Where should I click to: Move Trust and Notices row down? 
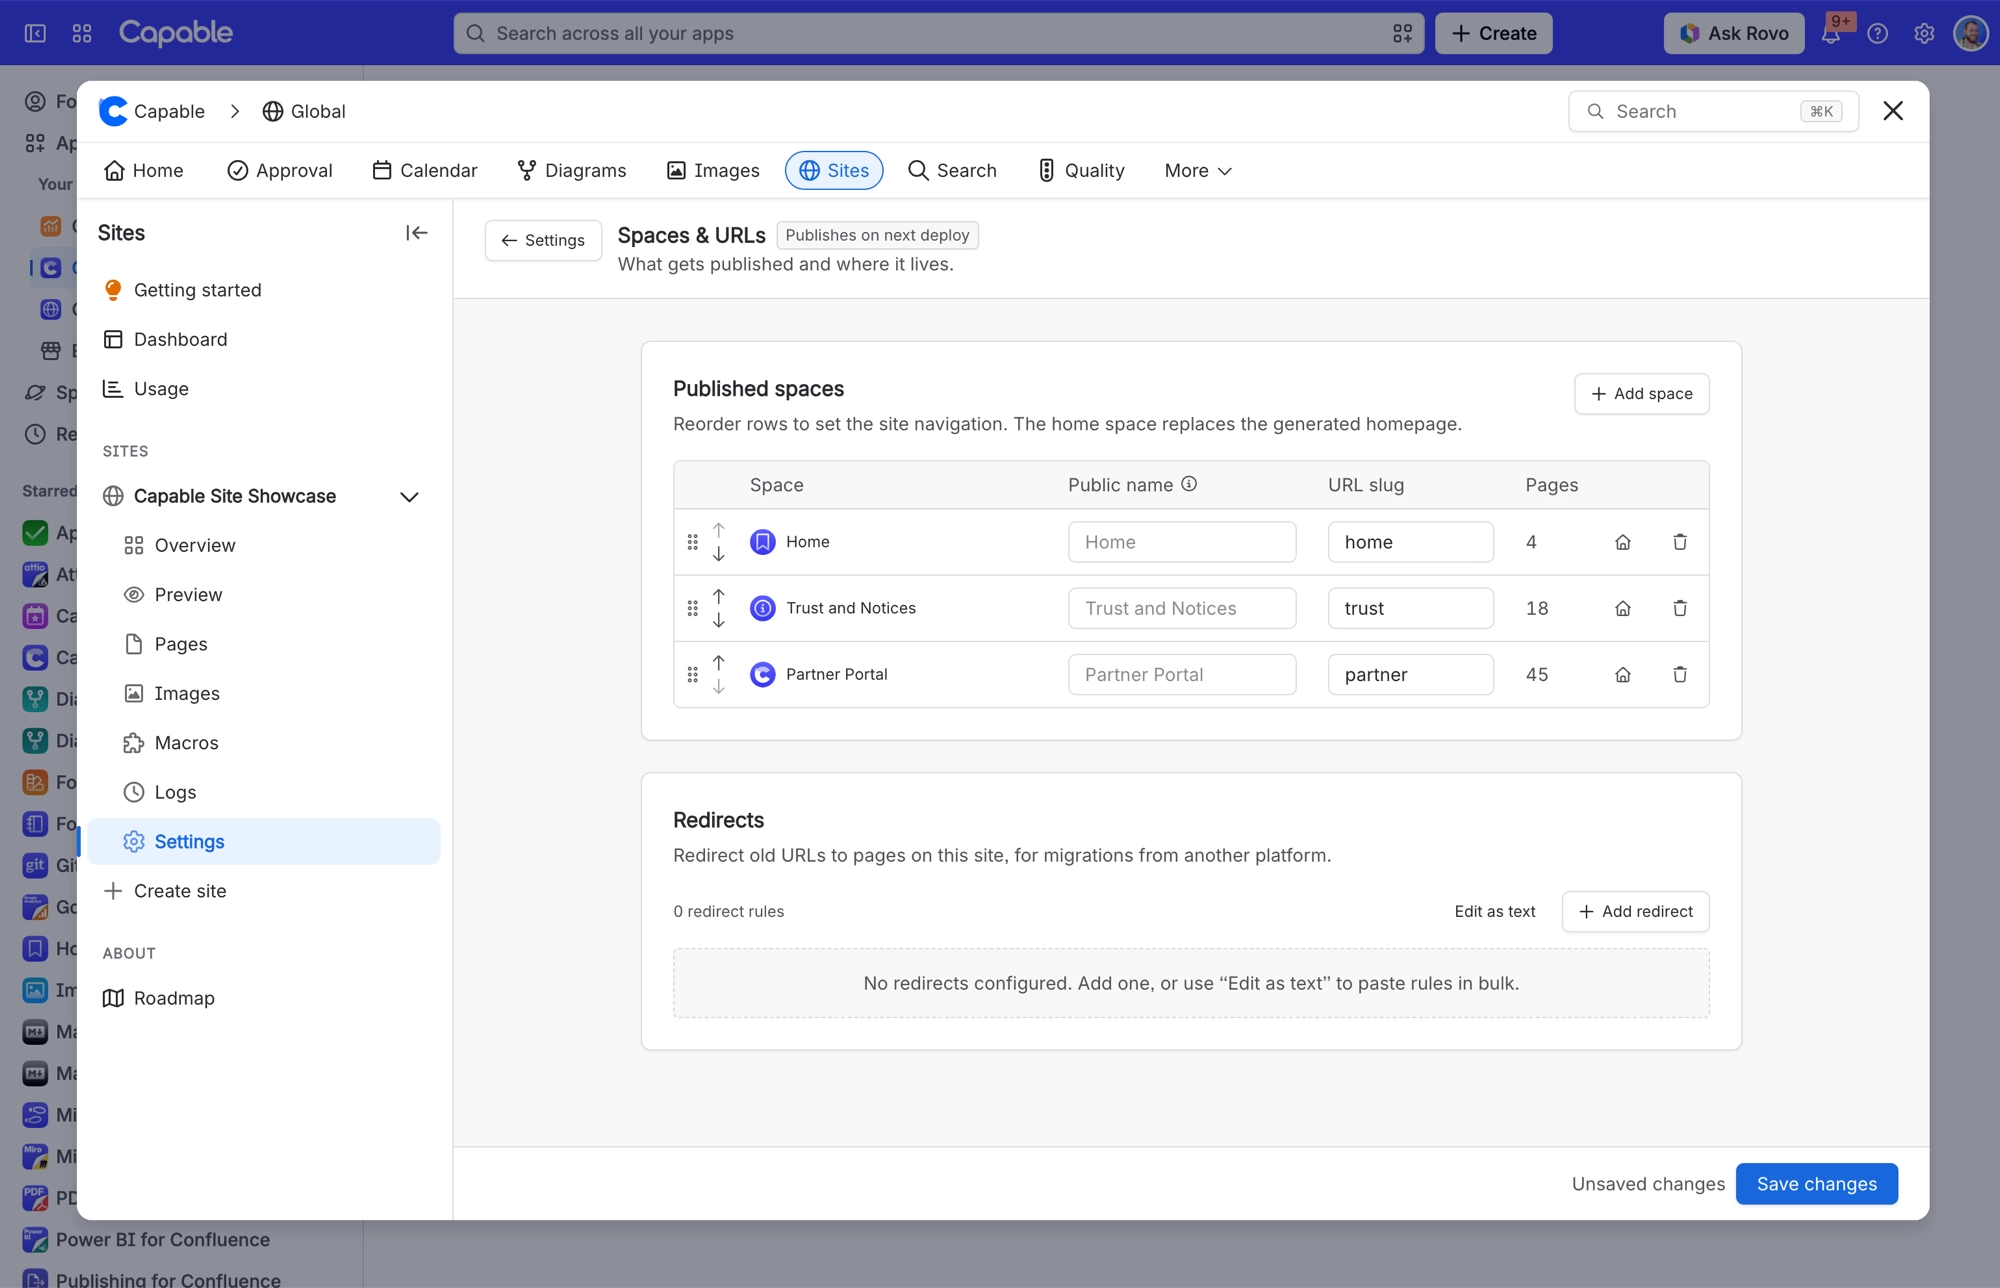point(719,620)
